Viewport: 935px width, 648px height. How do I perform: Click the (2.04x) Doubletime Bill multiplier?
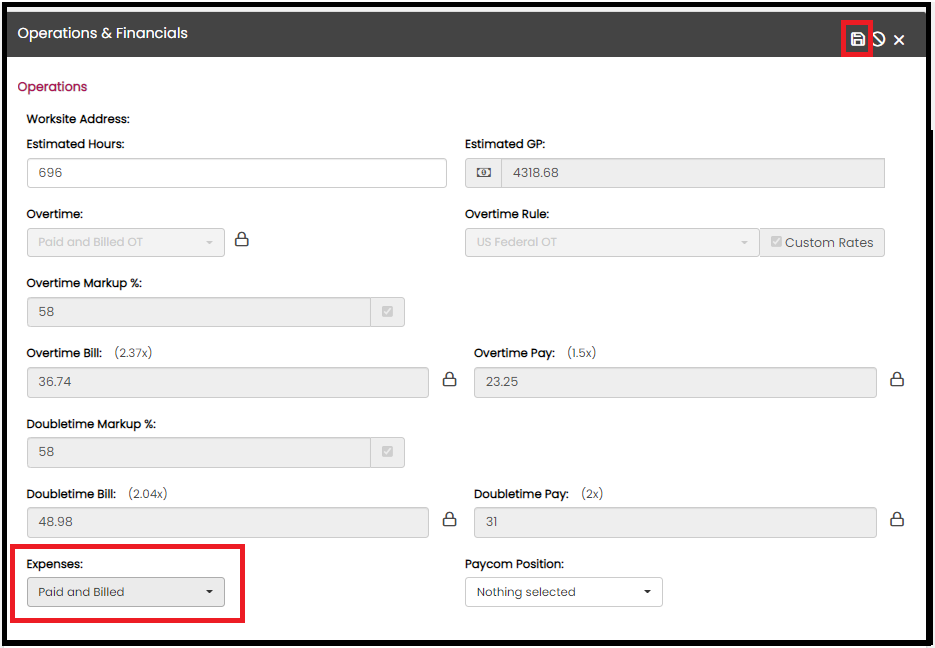click(148, 494)
